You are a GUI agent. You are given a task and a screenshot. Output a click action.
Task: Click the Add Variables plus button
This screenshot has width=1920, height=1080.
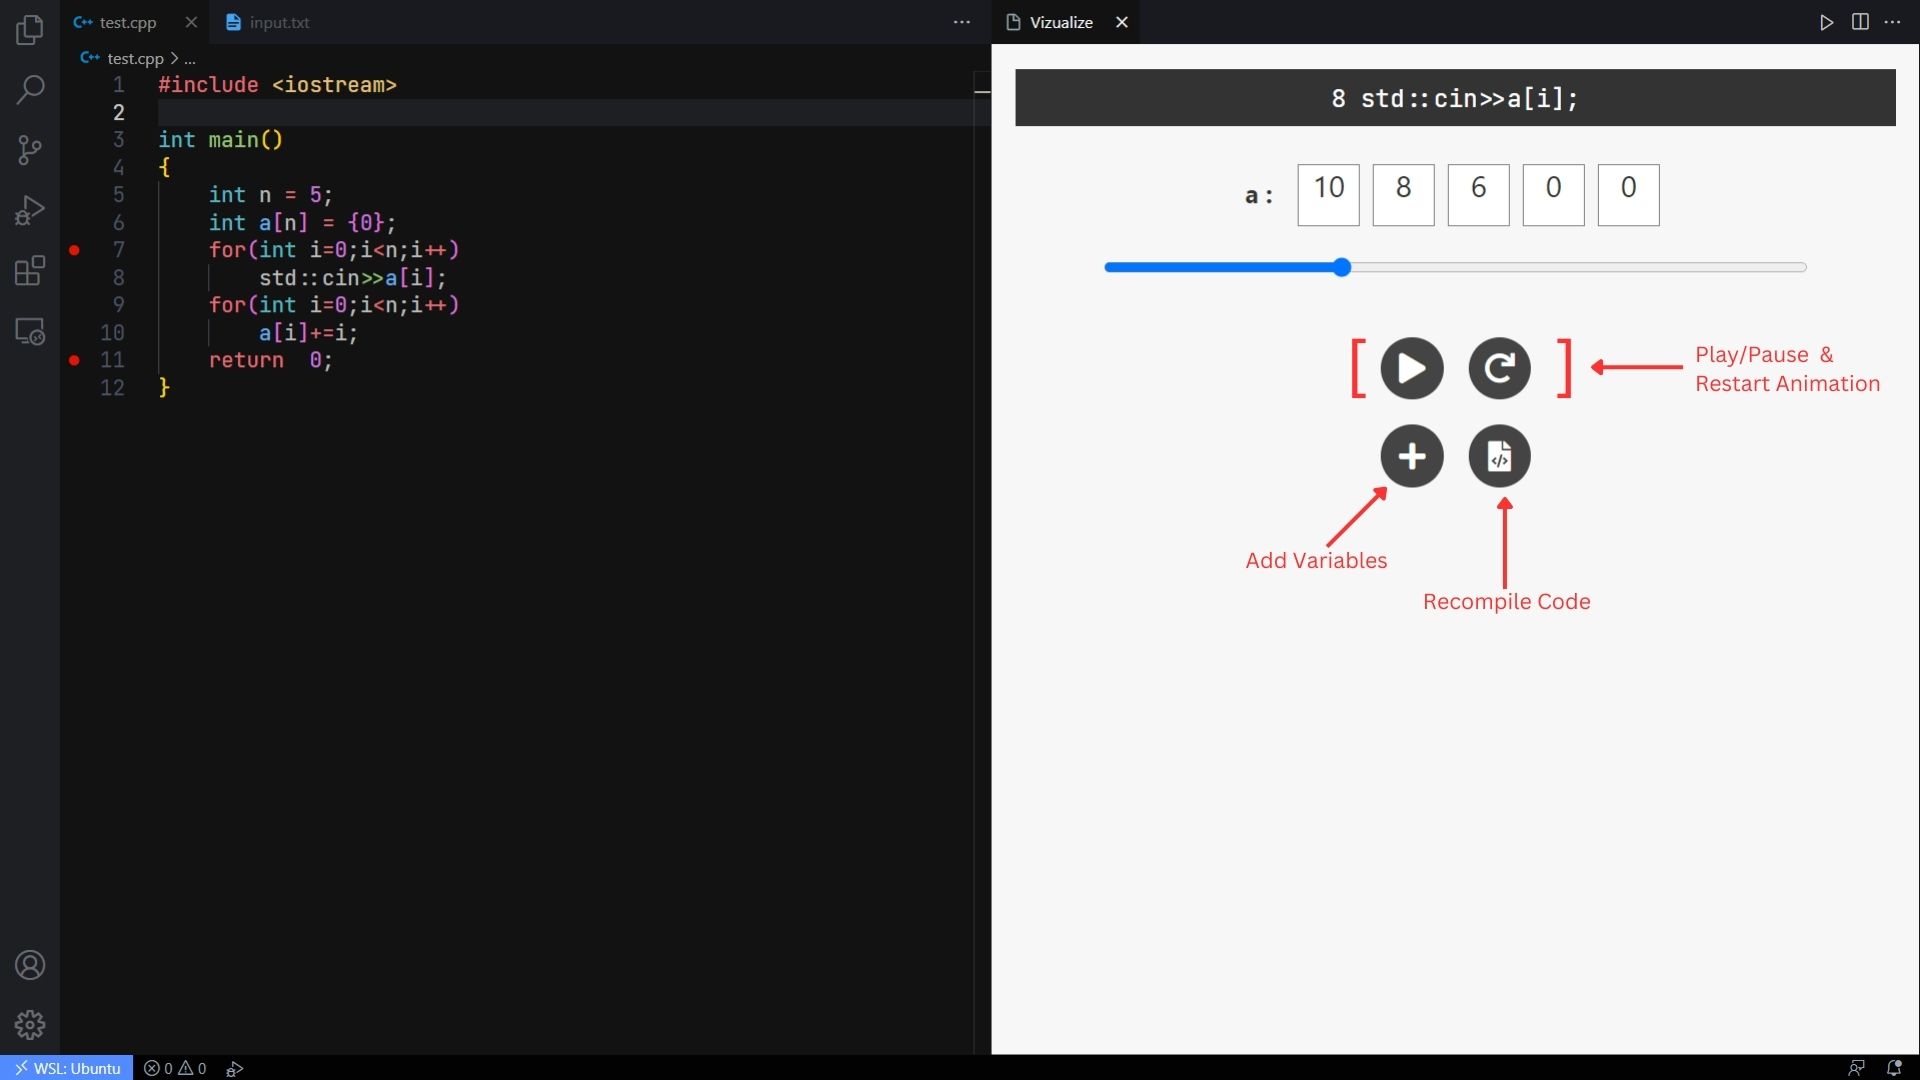1411,457
